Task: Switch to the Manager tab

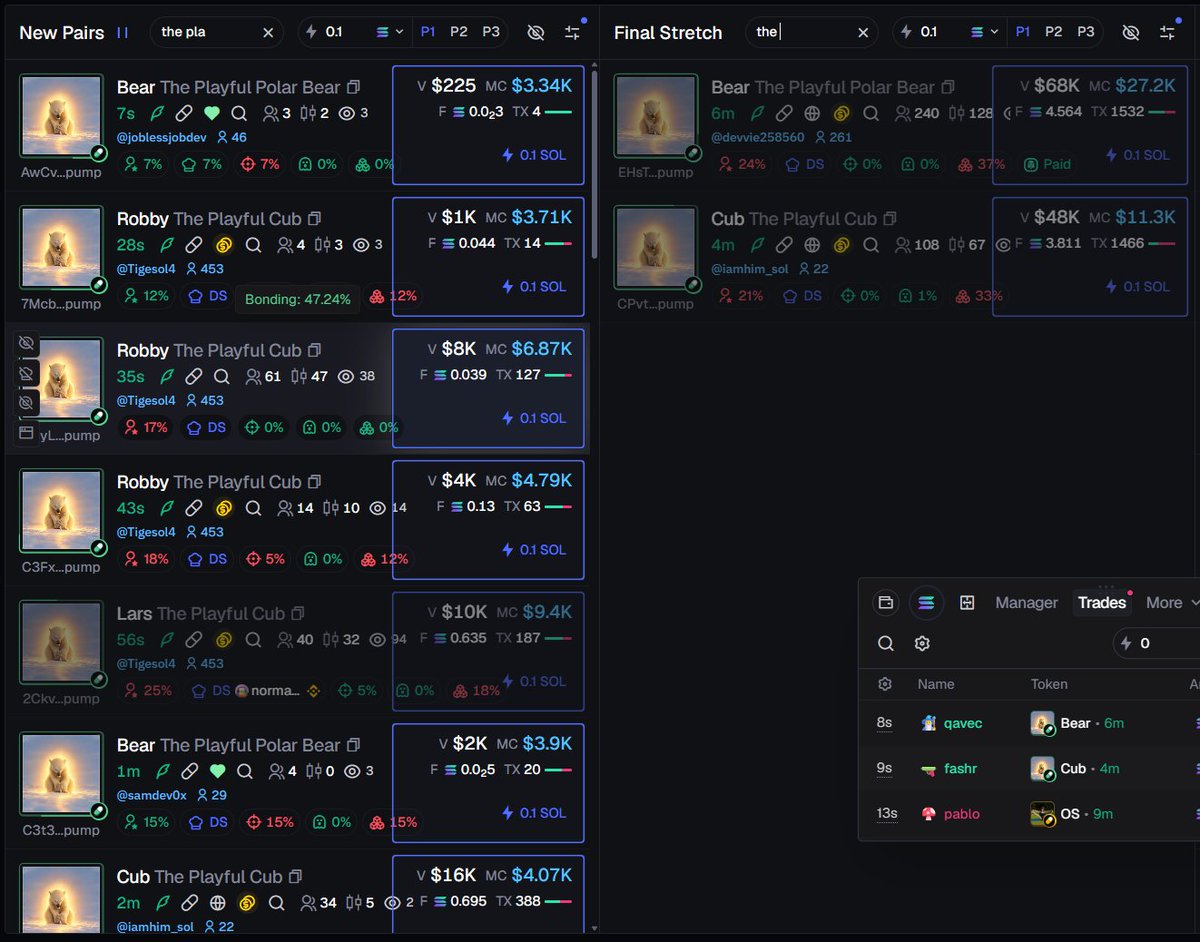Action: coord(1026,602)
